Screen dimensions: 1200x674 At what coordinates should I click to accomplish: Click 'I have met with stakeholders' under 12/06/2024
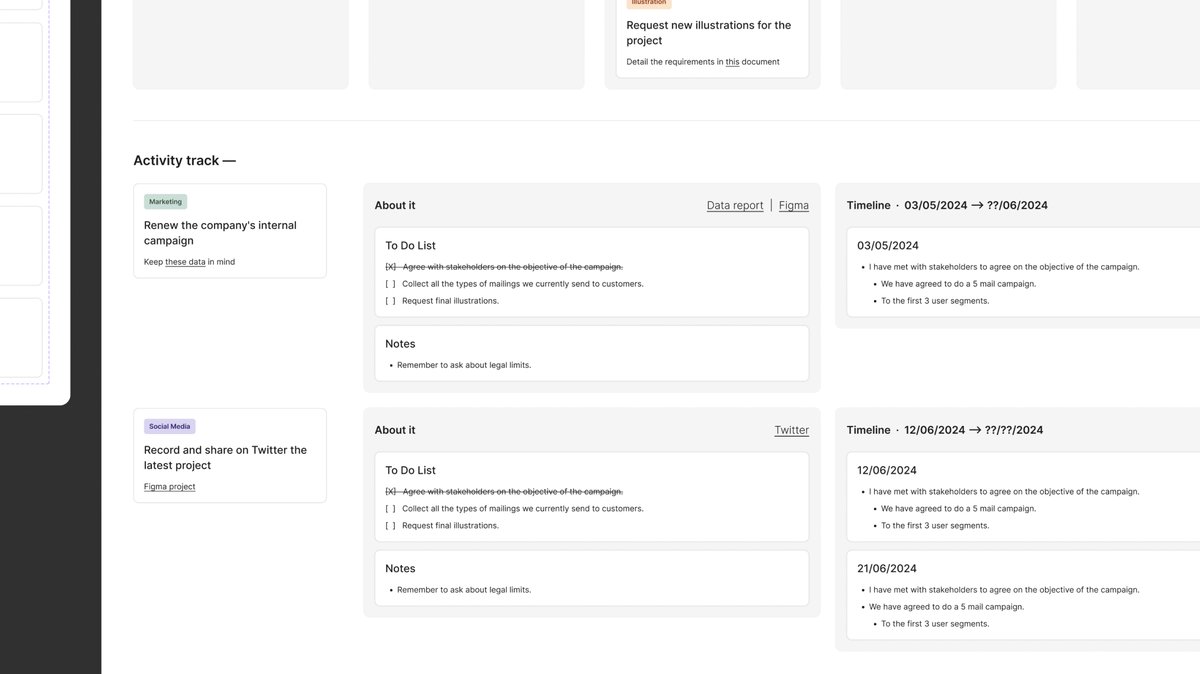pyautogui.click(x=1004, y=492)
